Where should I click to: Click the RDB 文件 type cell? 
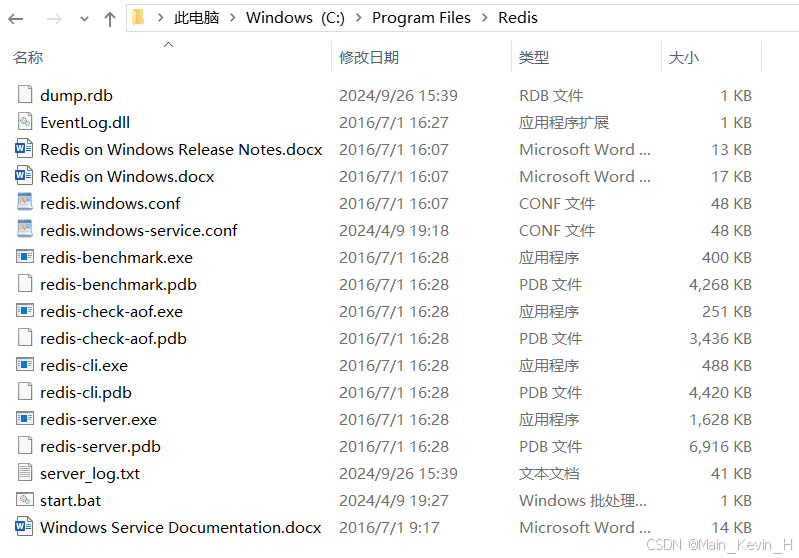coord(551,96)
